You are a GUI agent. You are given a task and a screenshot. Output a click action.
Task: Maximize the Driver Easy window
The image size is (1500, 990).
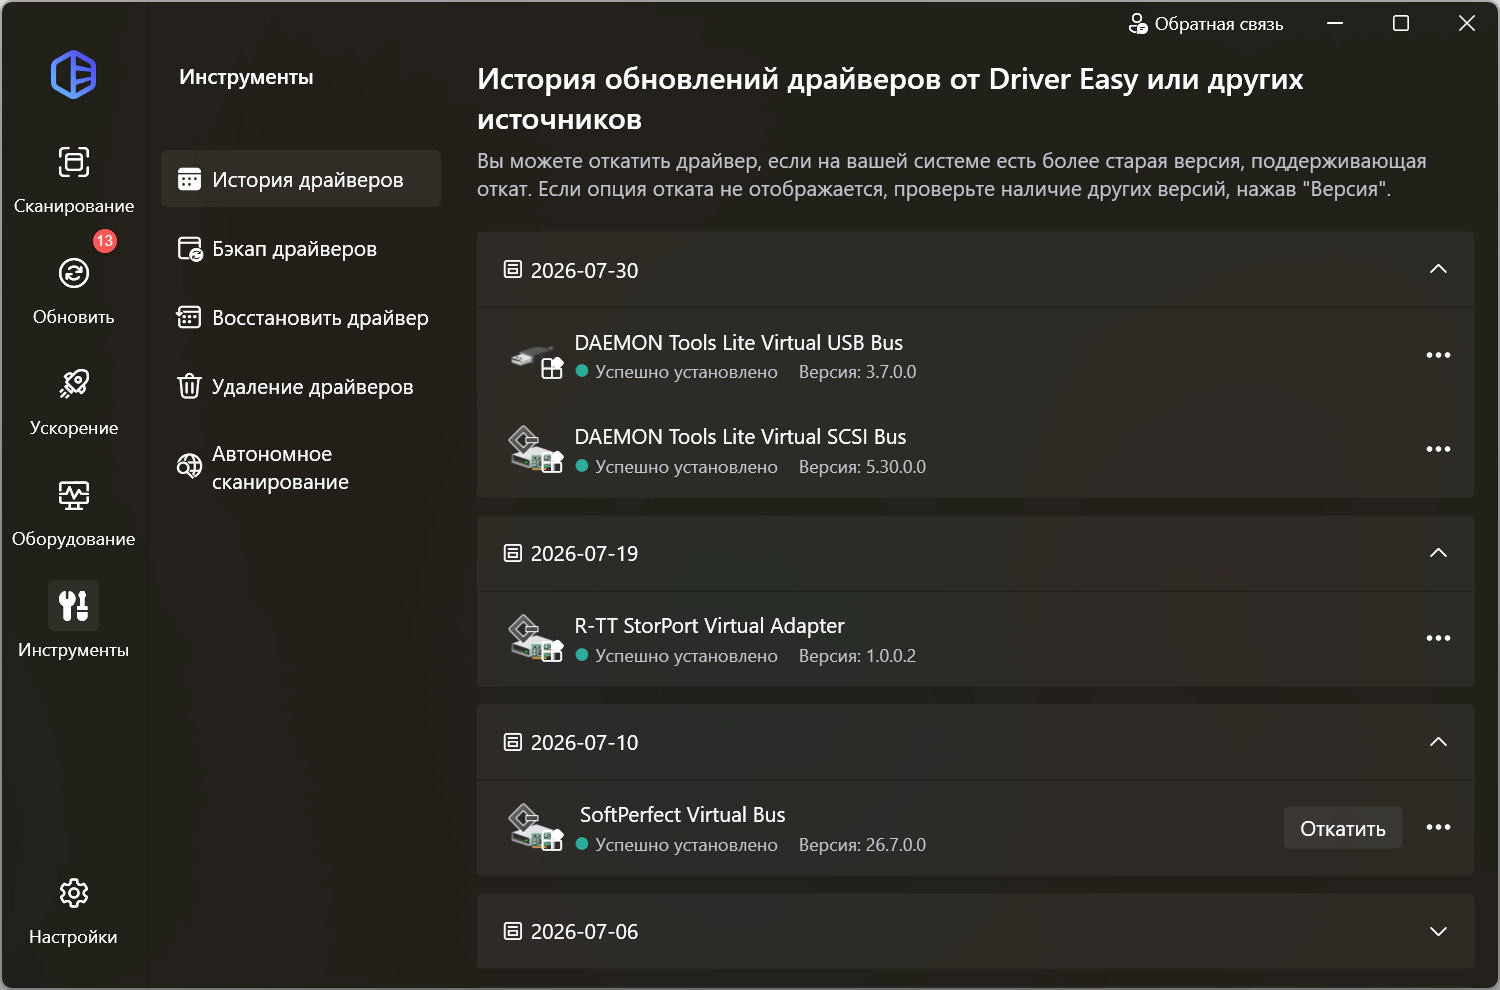point(1401,23)
